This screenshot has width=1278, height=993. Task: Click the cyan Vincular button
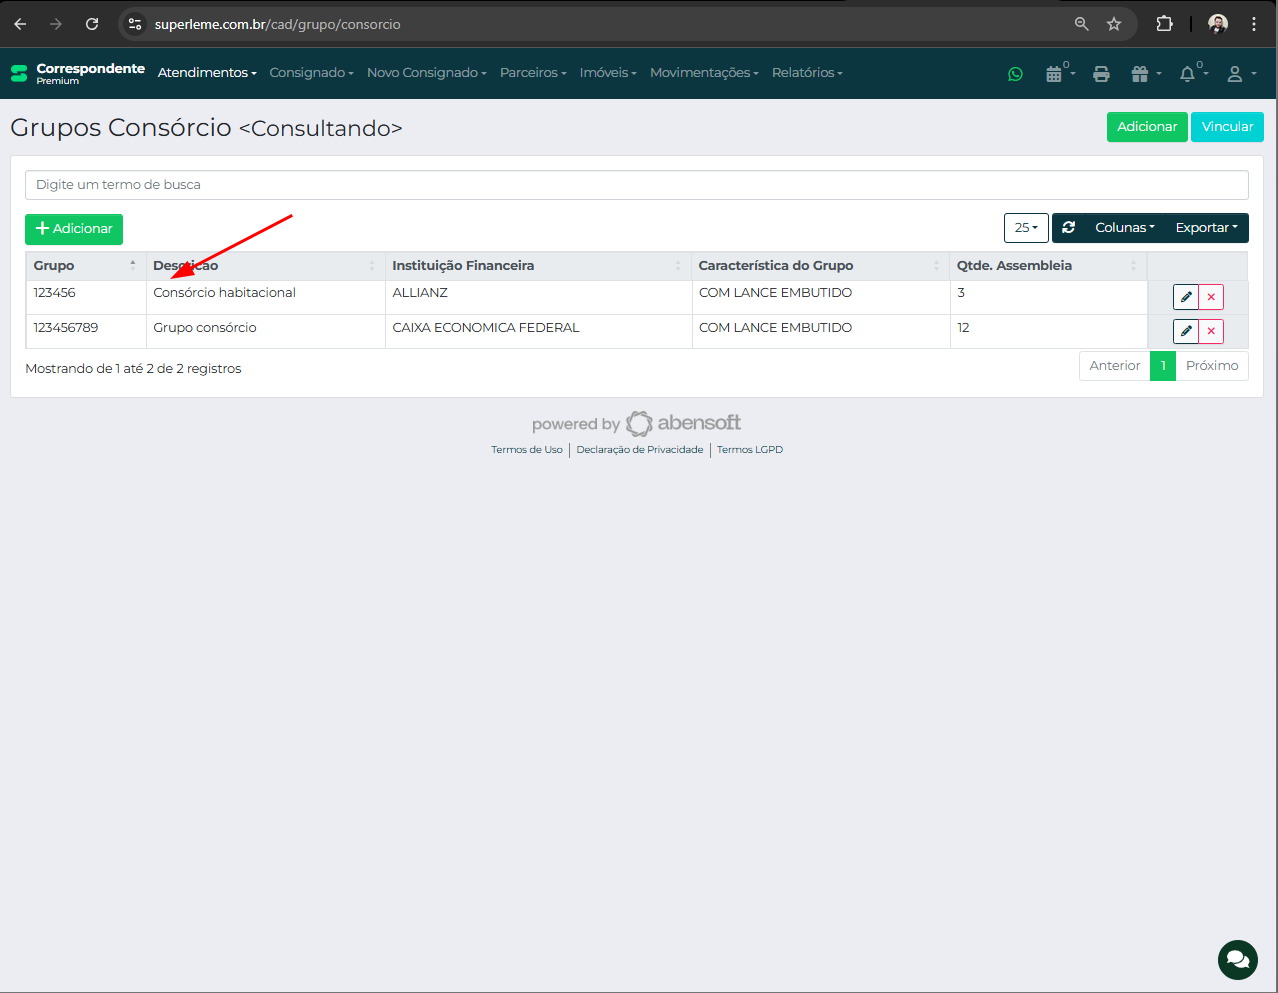[1227, 127]
